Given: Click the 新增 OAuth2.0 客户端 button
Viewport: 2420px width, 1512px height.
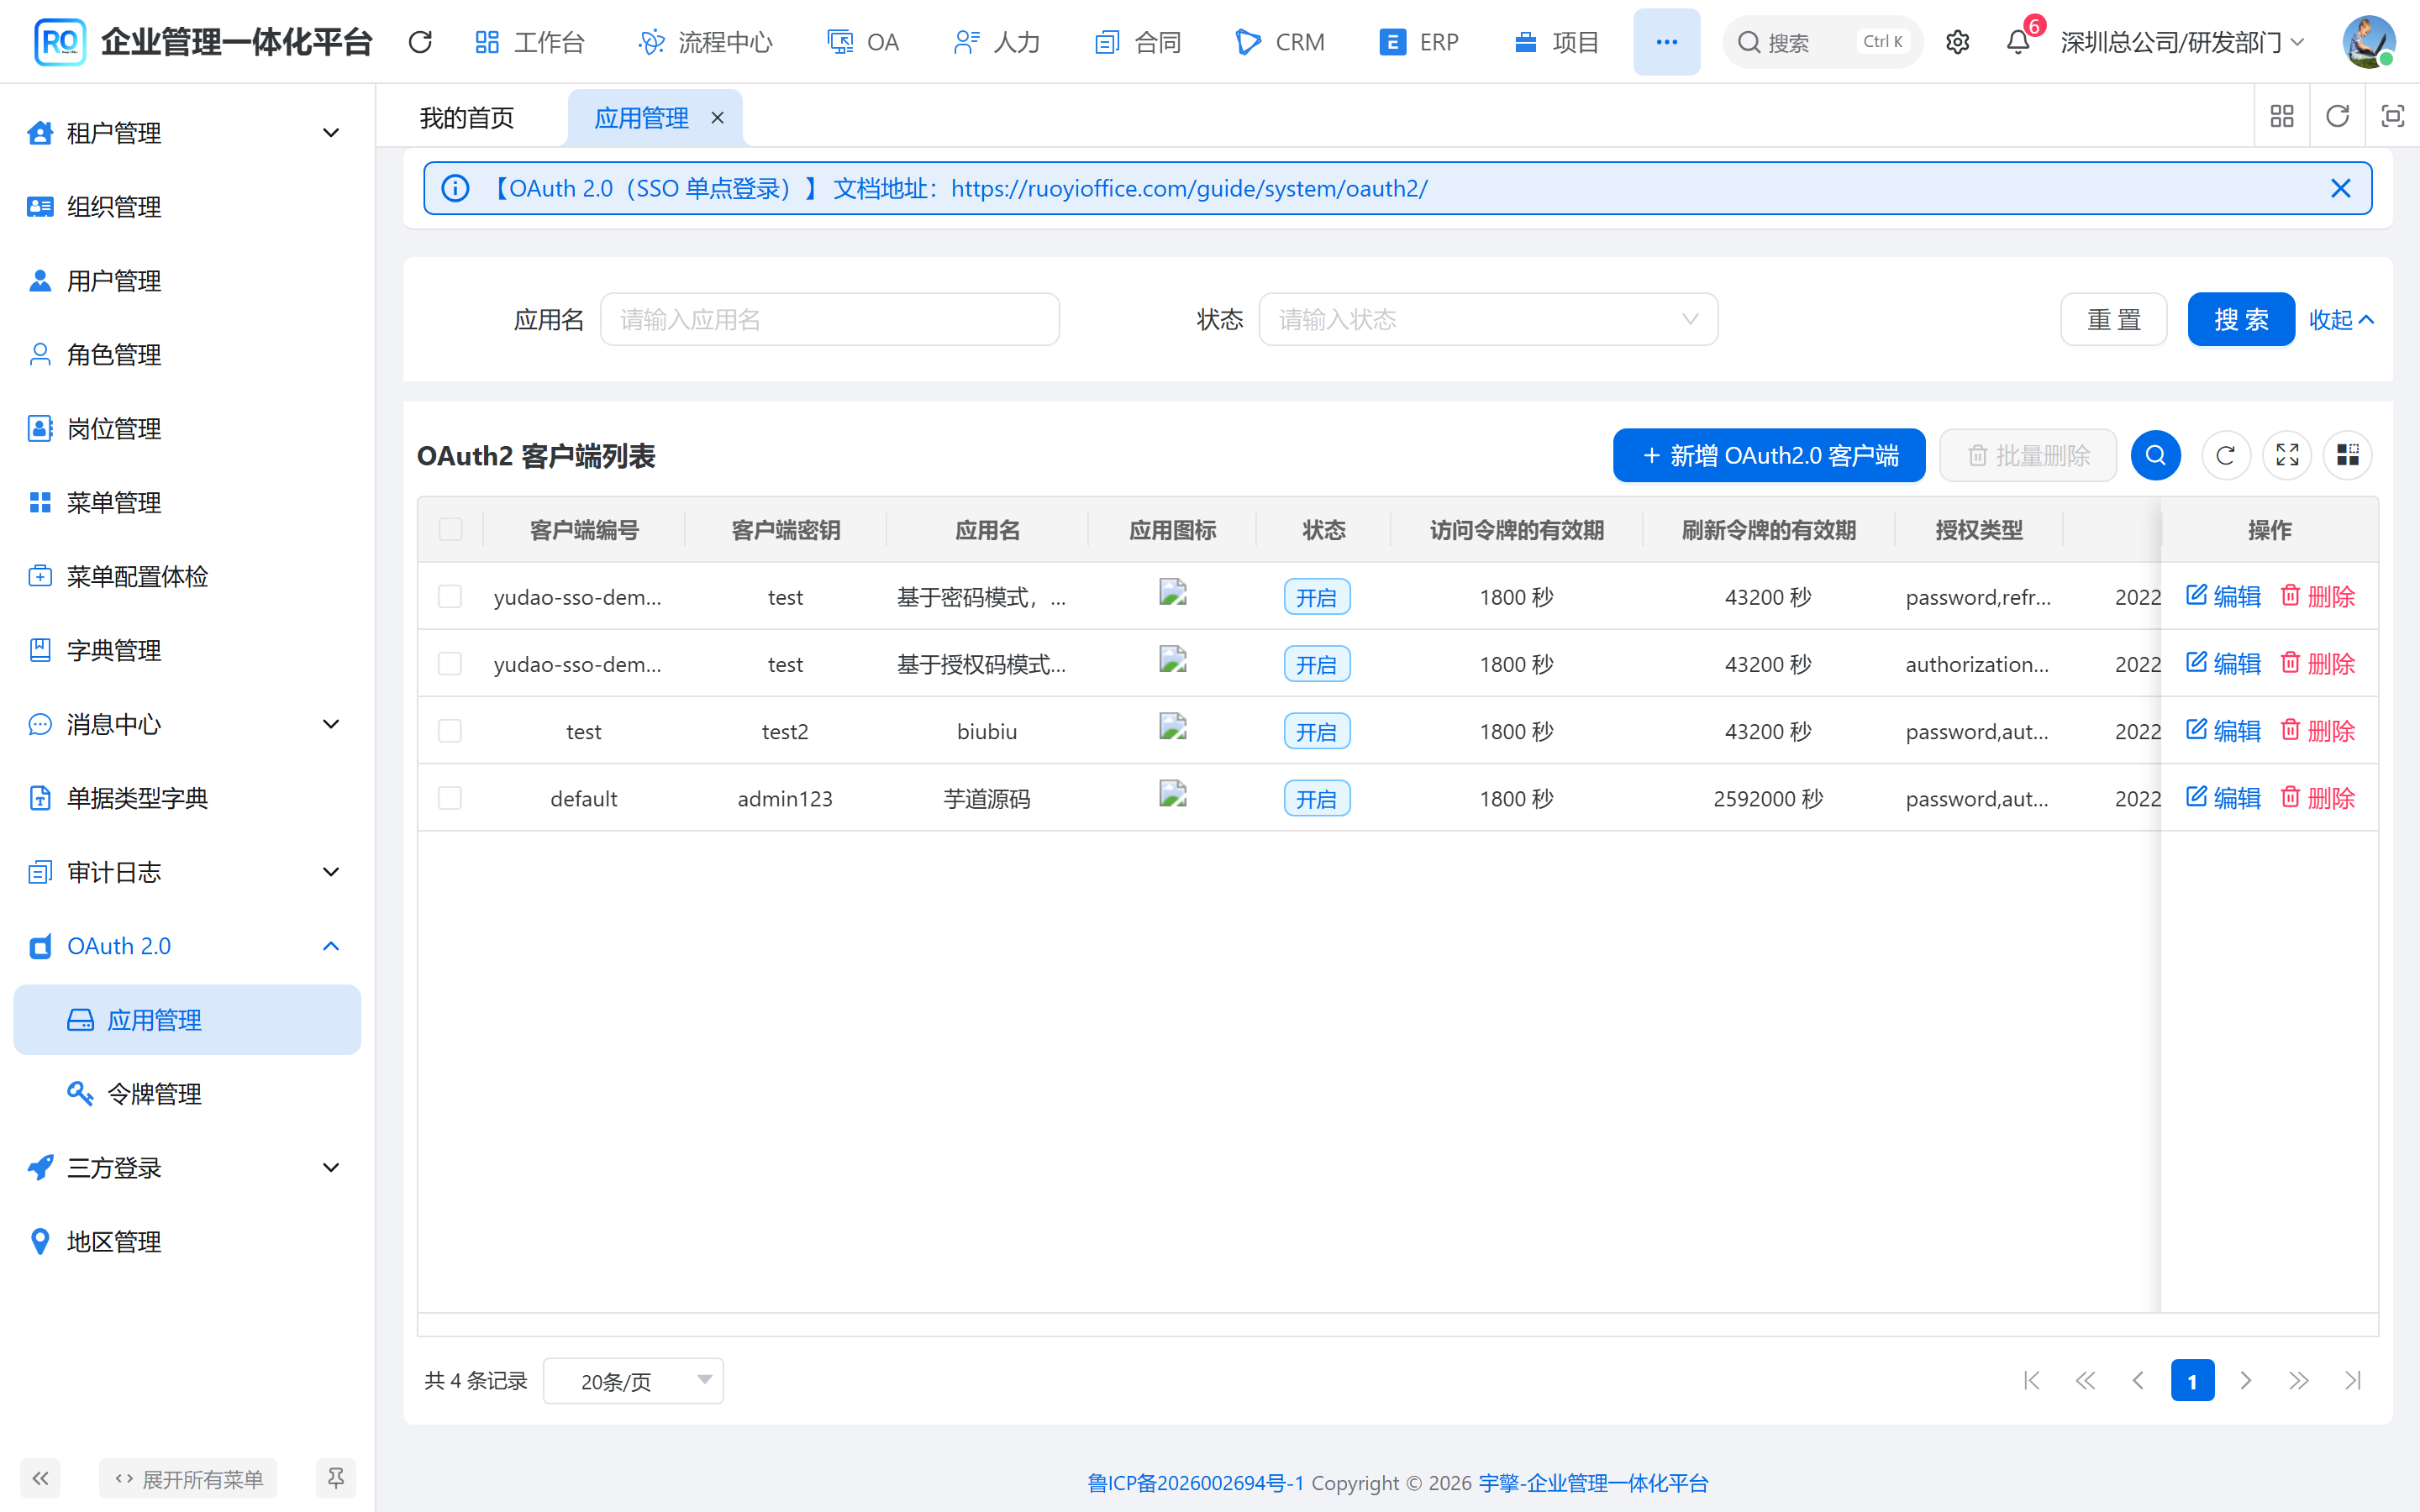Looking at the screenshot, I should tap(1769, 456).
